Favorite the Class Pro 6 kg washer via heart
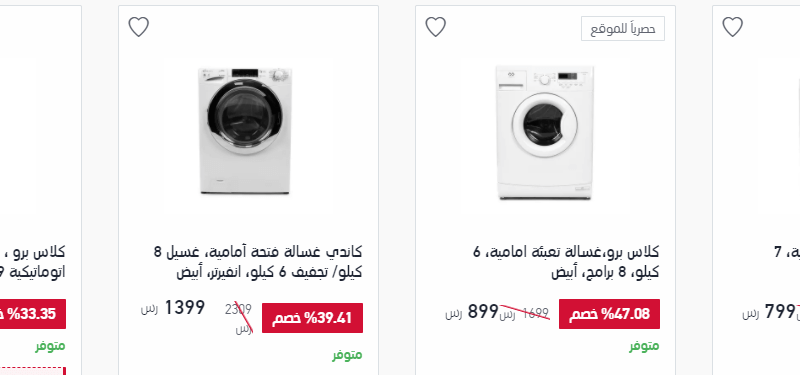 coord(435,27)
